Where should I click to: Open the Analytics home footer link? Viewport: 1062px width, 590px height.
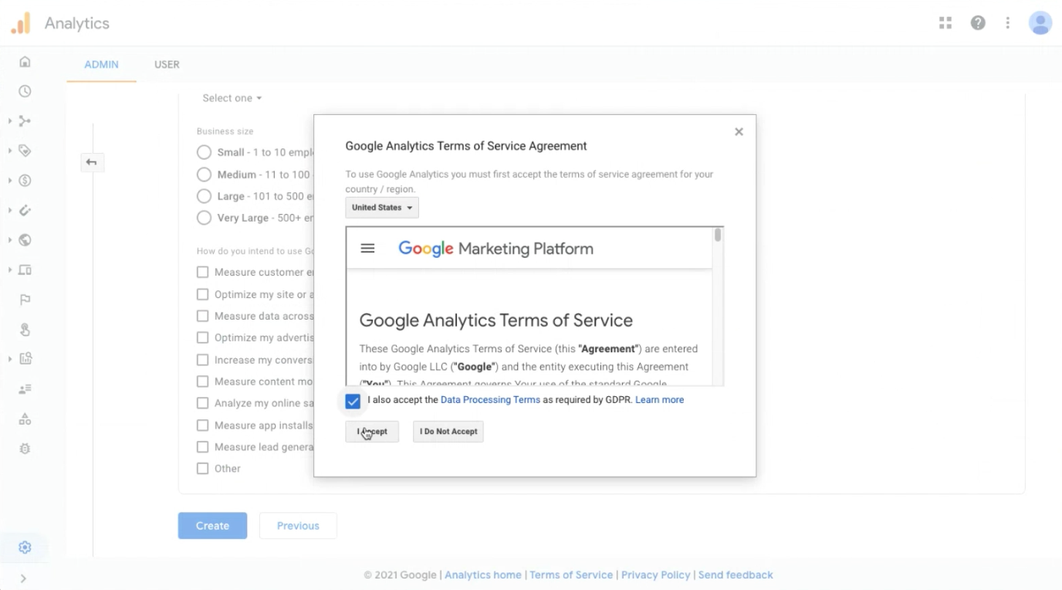click(483, 574)
